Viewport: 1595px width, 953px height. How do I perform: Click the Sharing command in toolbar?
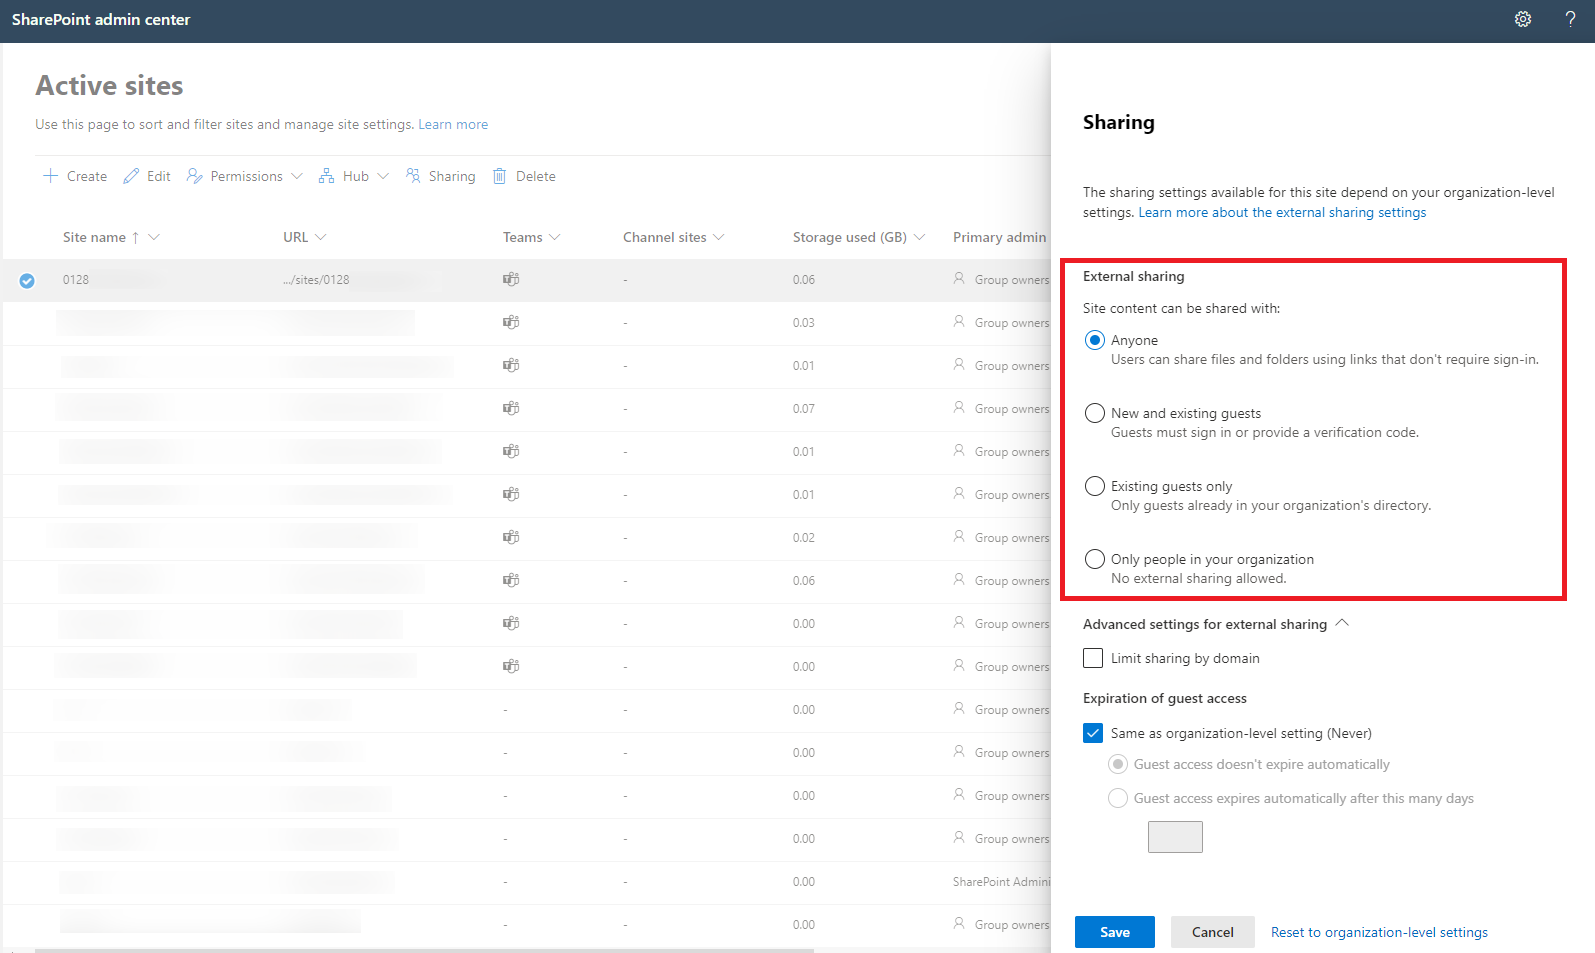[441, 176]
